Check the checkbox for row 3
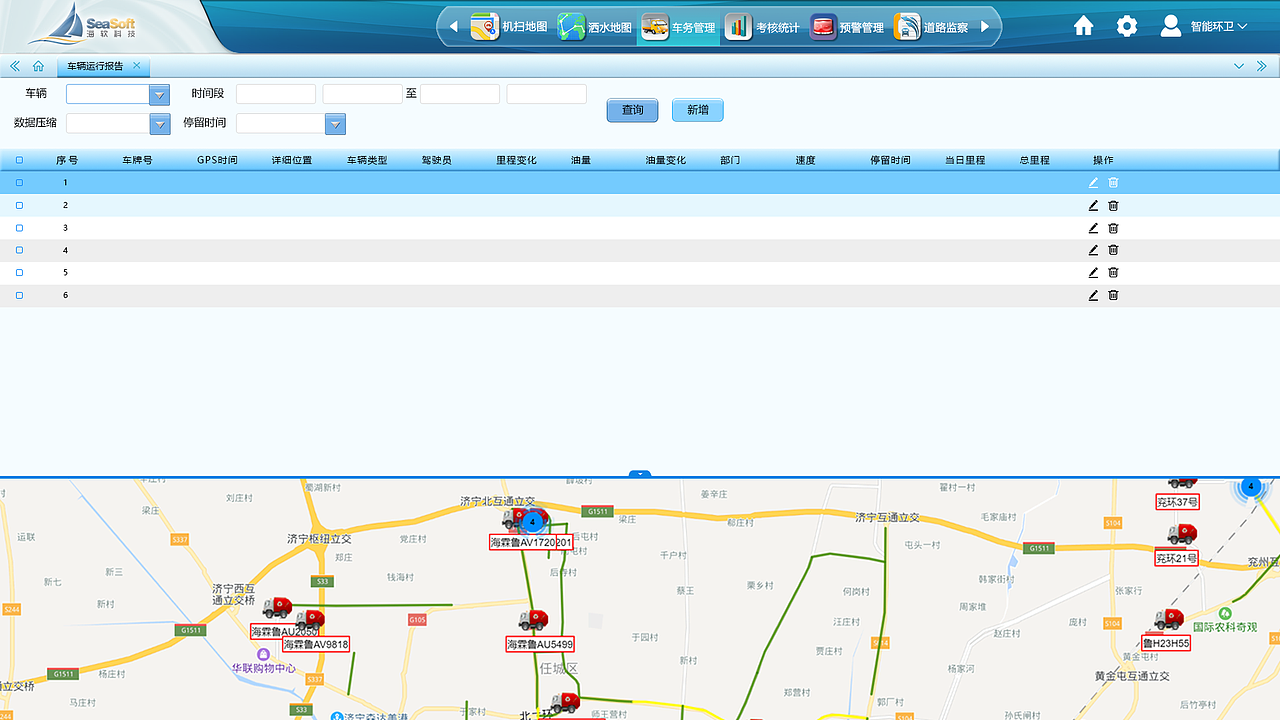This screenshot has width=1280, height=720. pyautogui.click(x=19, y=228)
